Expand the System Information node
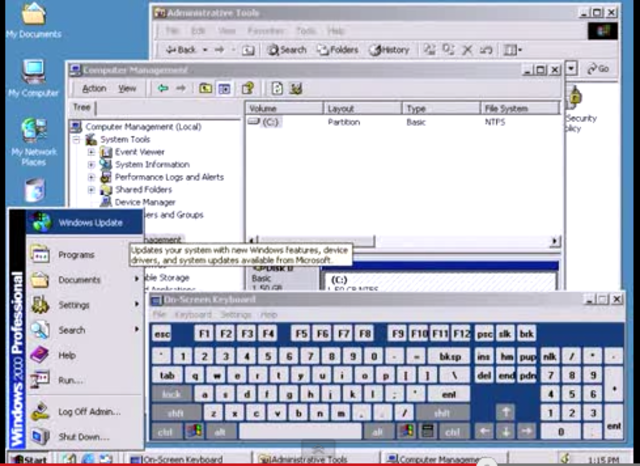 click(x=91, y=165)
